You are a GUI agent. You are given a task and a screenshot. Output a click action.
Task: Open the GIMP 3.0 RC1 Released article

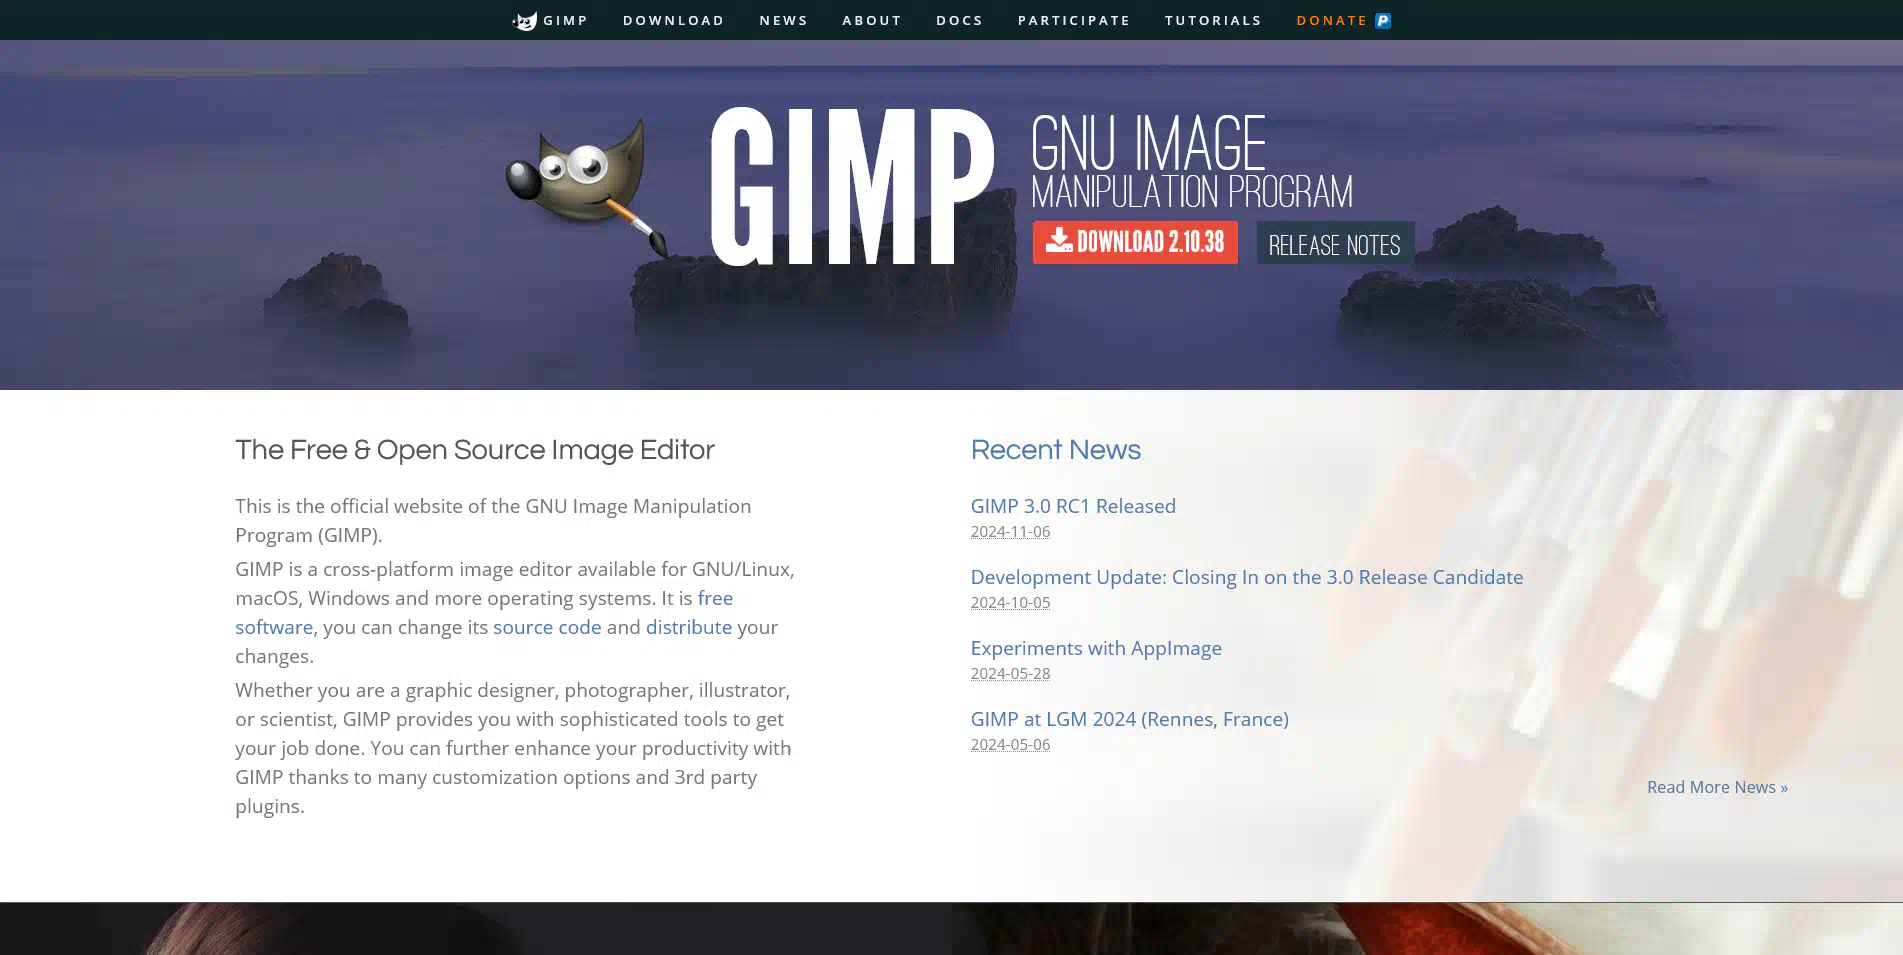tap(1073, 506)
